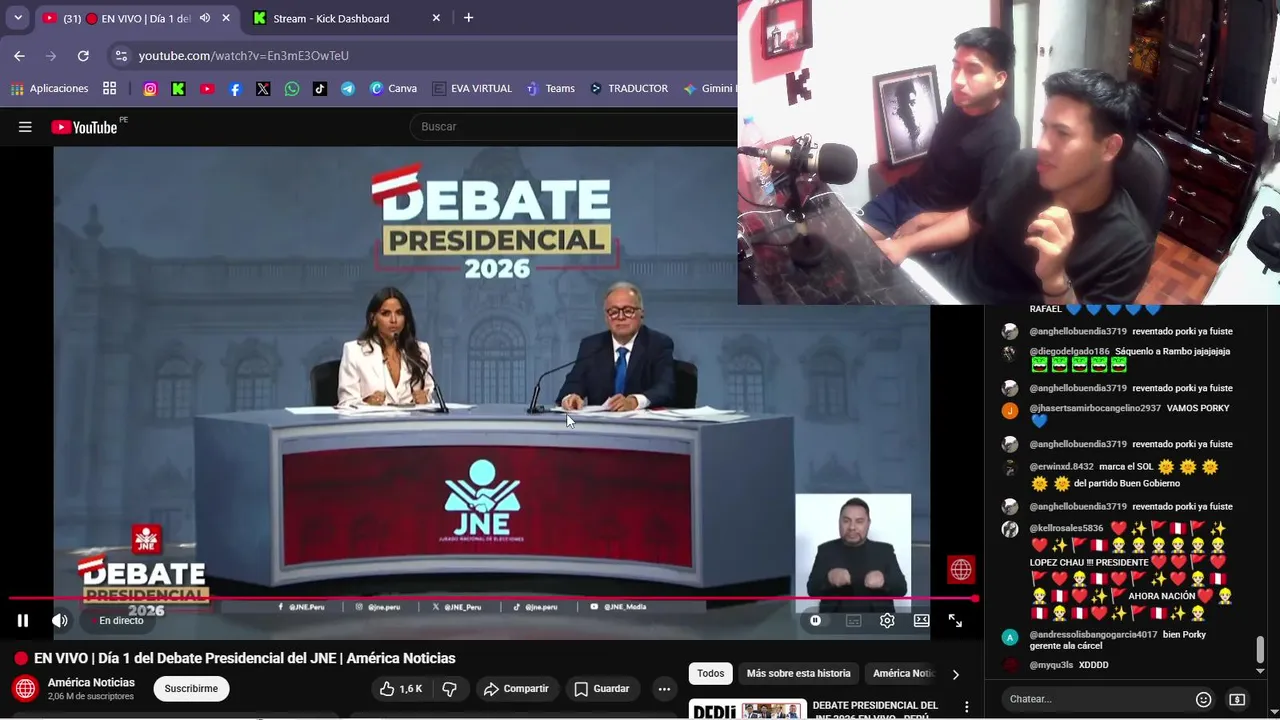Click the @diegodelgado186 chat username

pyautogui.click(x=1069, y=352)
